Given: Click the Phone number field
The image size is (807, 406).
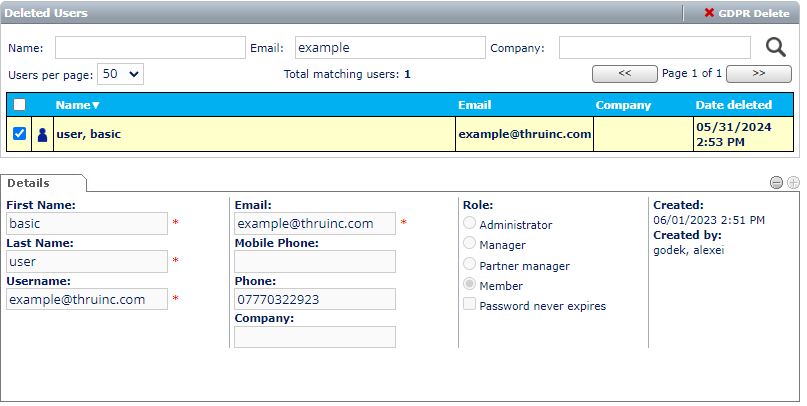Looking at the screenshot, I should coord(315,299).
